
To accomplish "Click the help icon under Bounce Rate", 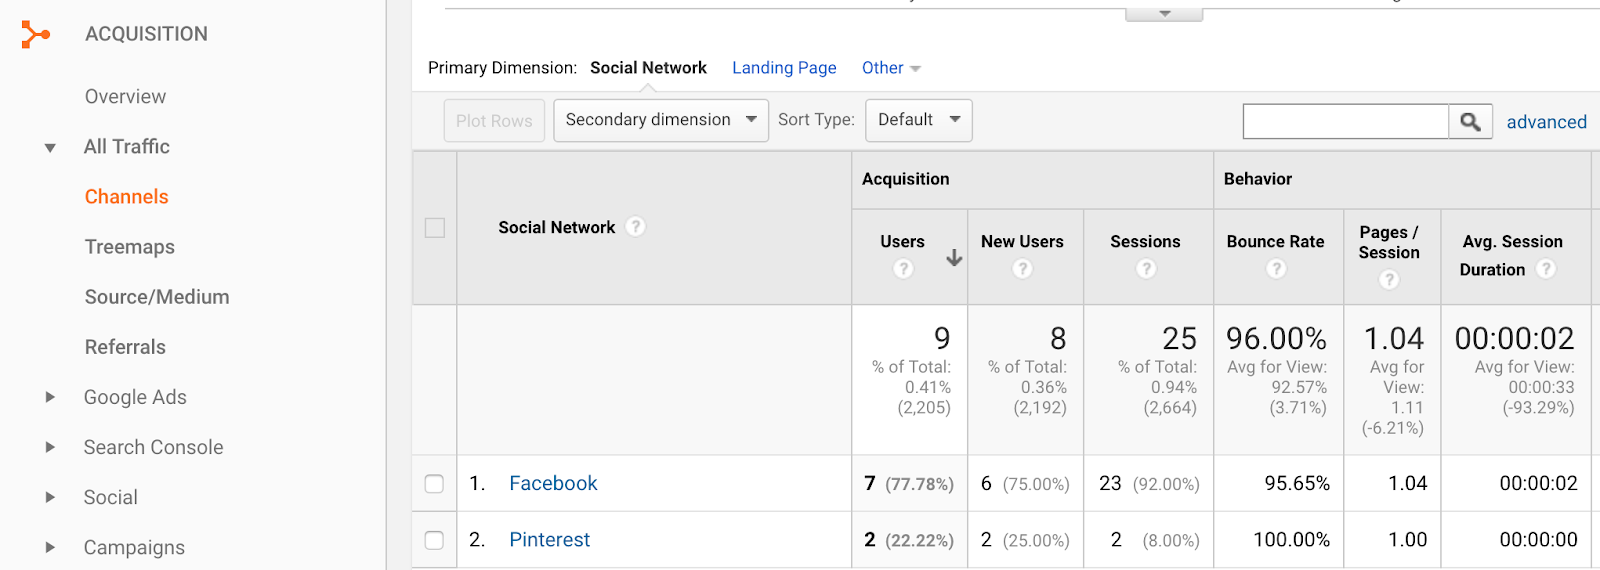I will coord(1276,269).
